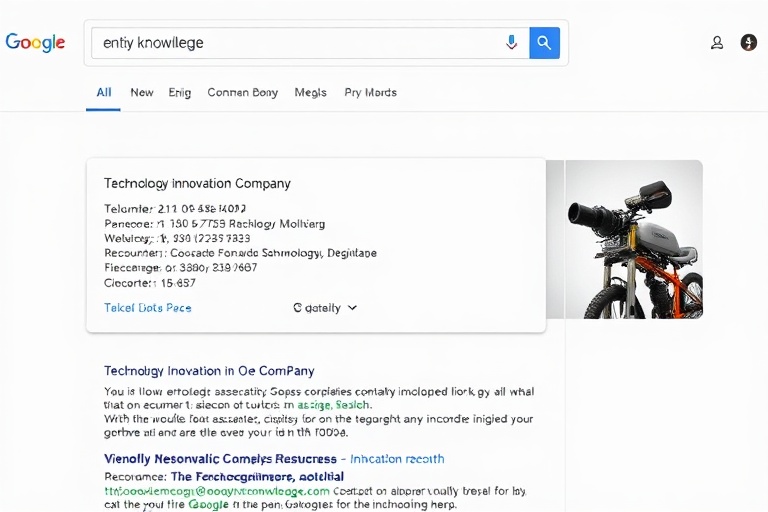The height and width of the screenshot is (512, 768).
Task: Open the Enig tab
Action: point(180,92)
